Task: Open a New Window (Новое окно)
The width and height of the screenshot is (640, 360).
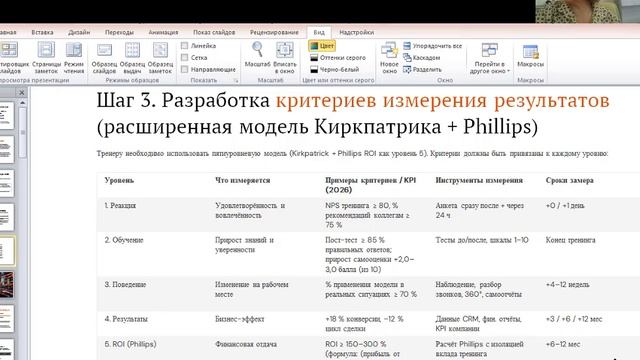Action: (x=389, y=57)
